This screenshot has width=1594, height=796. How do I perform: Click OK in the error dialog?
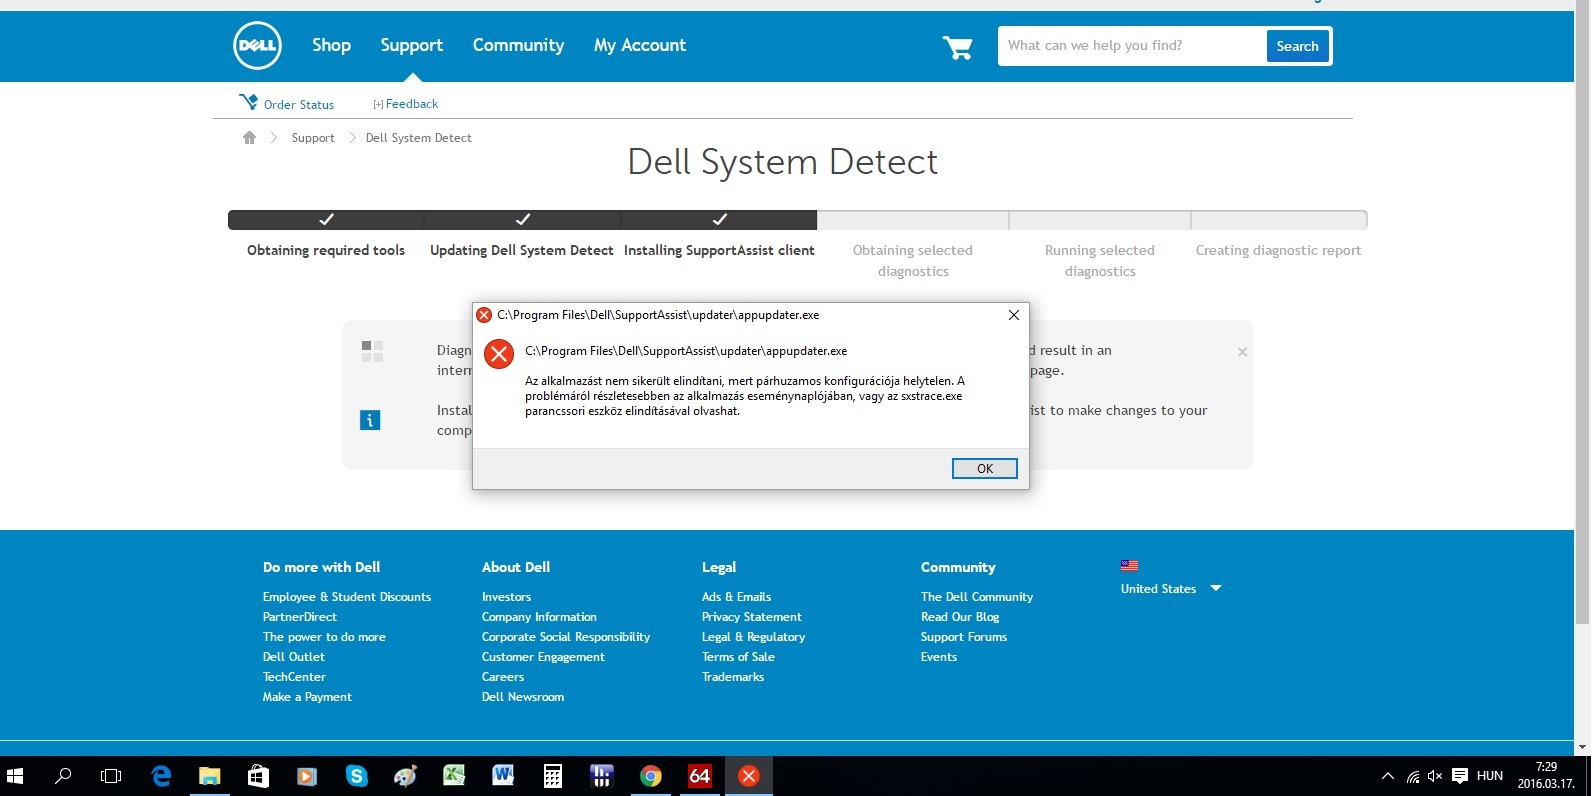984,468
